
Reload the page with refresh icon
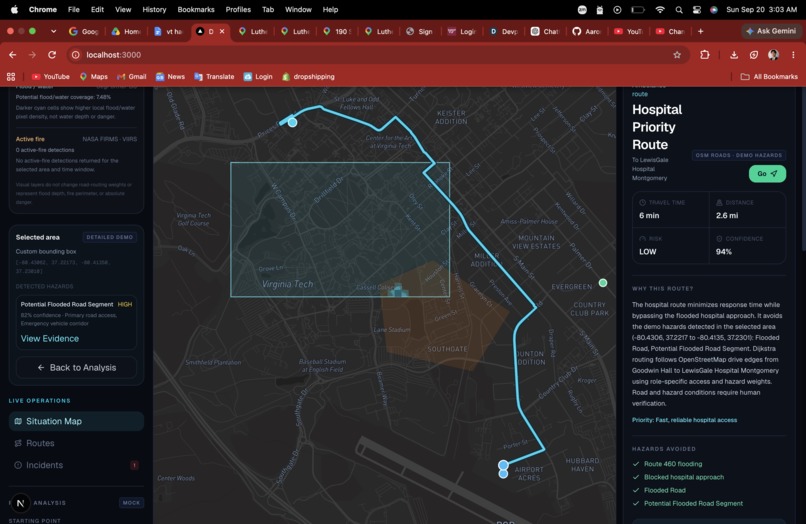(52, 55)
